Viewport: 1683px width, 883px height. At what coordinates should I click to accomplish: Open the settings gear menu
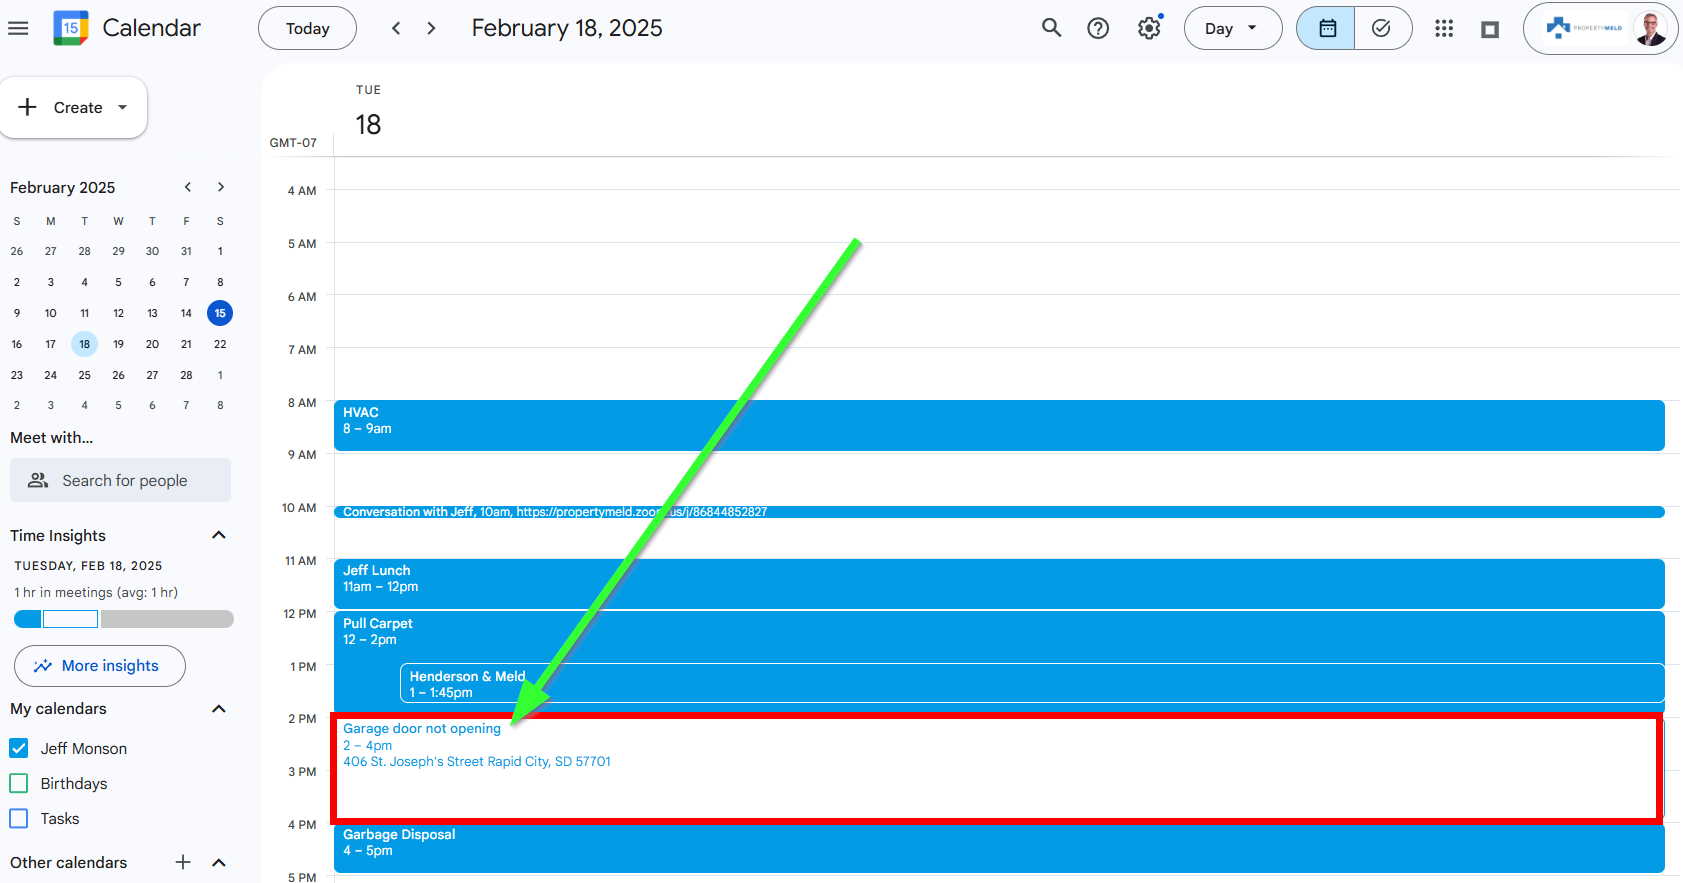(1149, 28)
